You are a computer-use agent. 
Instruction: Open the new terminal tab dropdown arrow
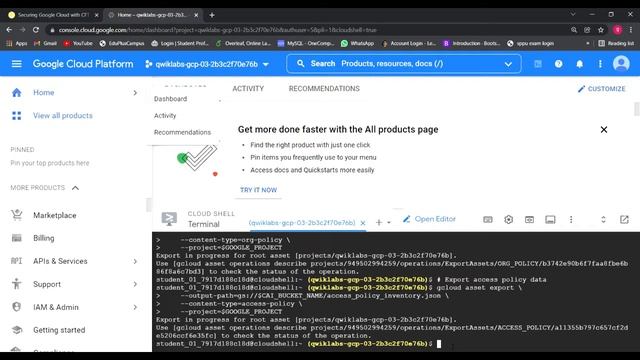[389, 222]
